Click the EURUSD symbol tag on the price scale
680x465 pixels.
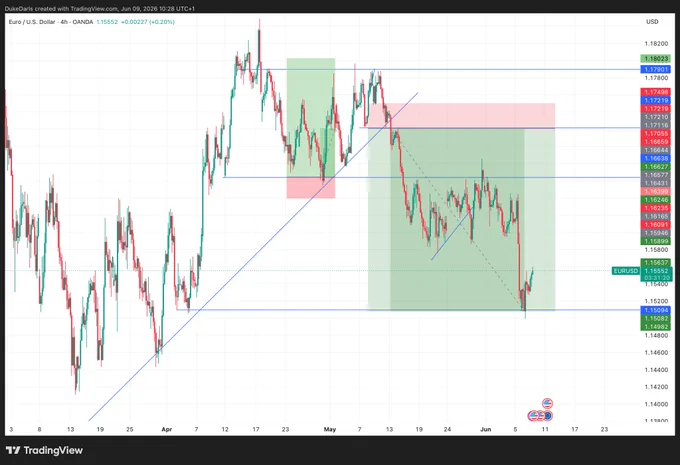coord(626,271)
